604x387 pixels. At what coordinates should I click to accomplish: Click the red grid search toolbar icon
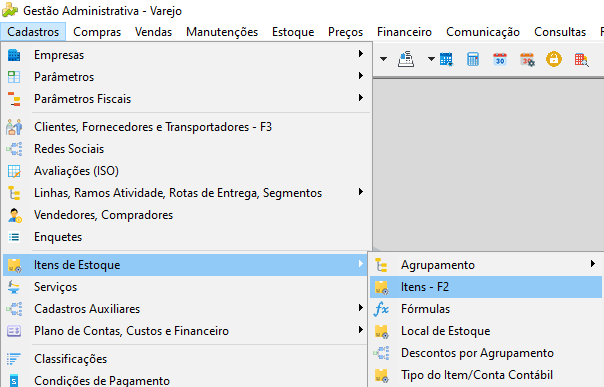coord(581,60)
